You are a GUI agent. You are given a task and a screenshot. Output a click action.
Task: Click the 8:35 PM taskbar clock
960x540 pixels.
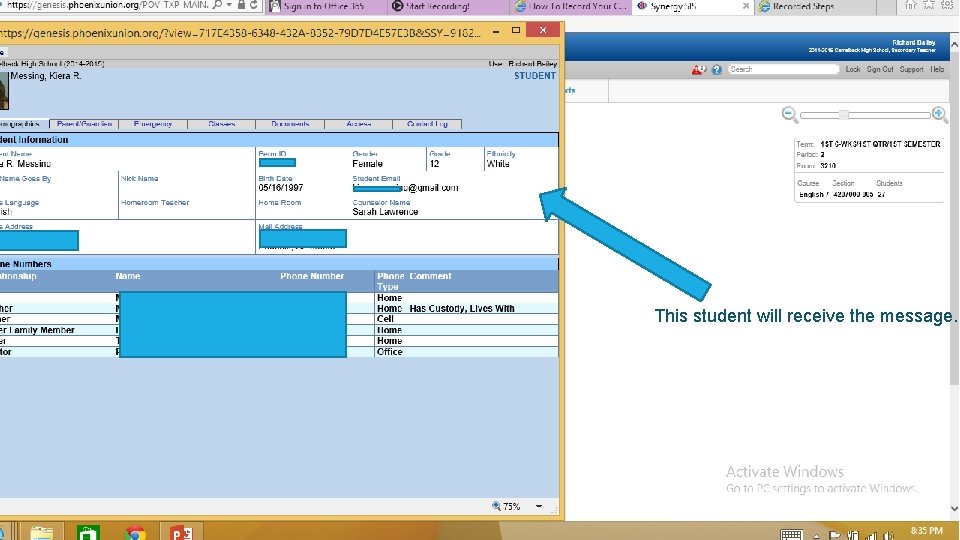point(926,531)
